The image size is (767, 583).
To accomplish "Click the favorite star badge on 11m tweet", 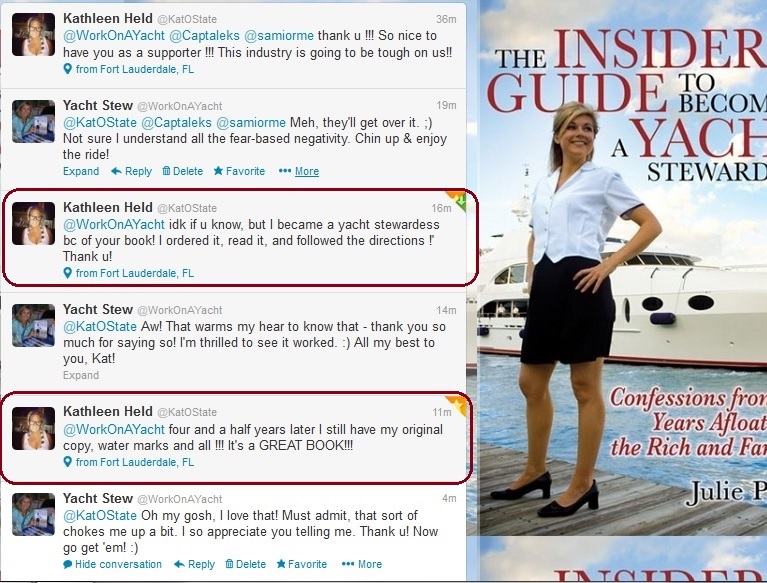I will click(x=458, y=404).
